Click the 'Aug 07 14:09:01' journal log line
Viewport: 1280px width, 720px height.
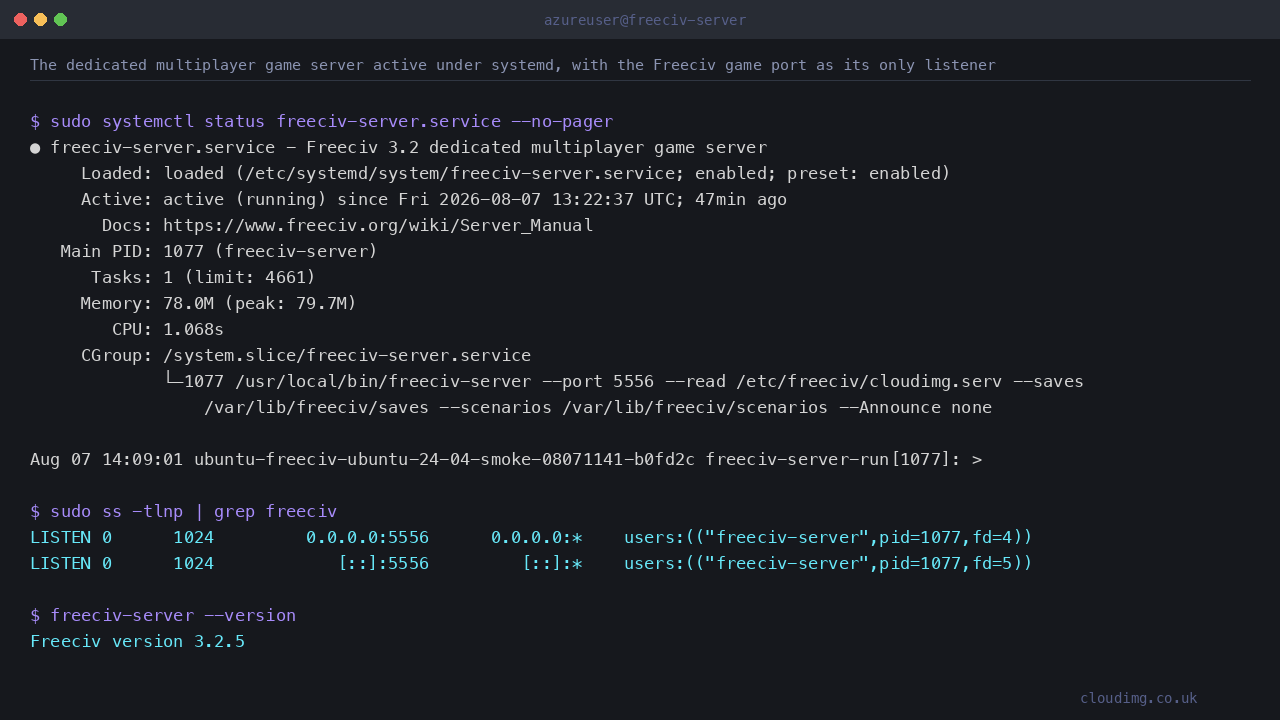(x=506, y=459)
